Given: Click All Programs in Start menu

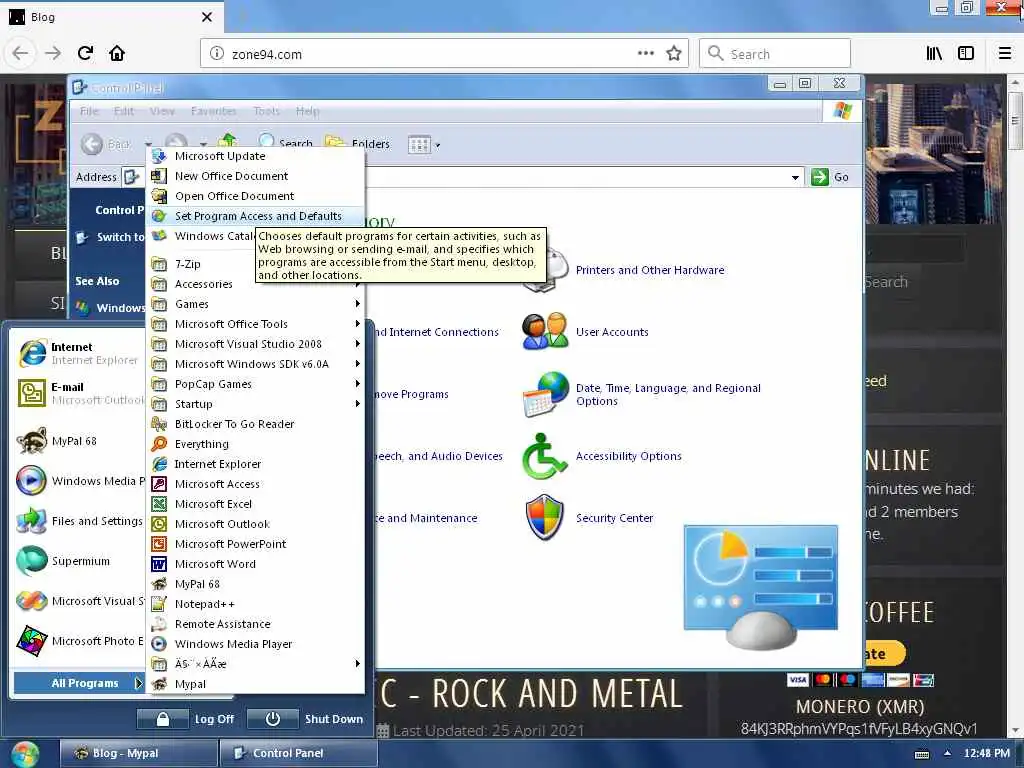Looking at the screenshot, I should tap(78, 683).
